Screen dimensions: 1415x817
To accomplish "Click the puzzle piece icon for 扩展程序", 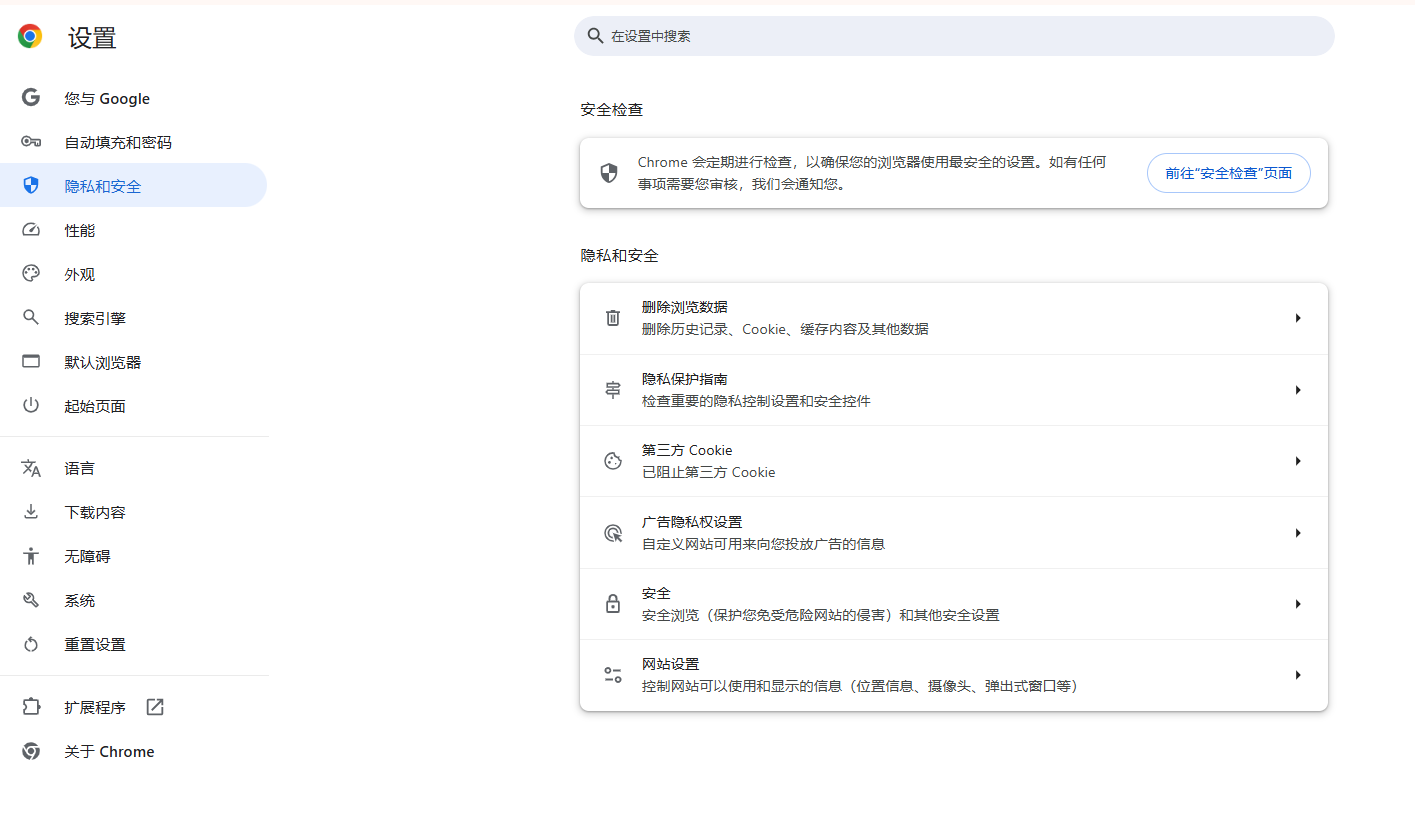I will pyautogui.click(x=31, y=707).
